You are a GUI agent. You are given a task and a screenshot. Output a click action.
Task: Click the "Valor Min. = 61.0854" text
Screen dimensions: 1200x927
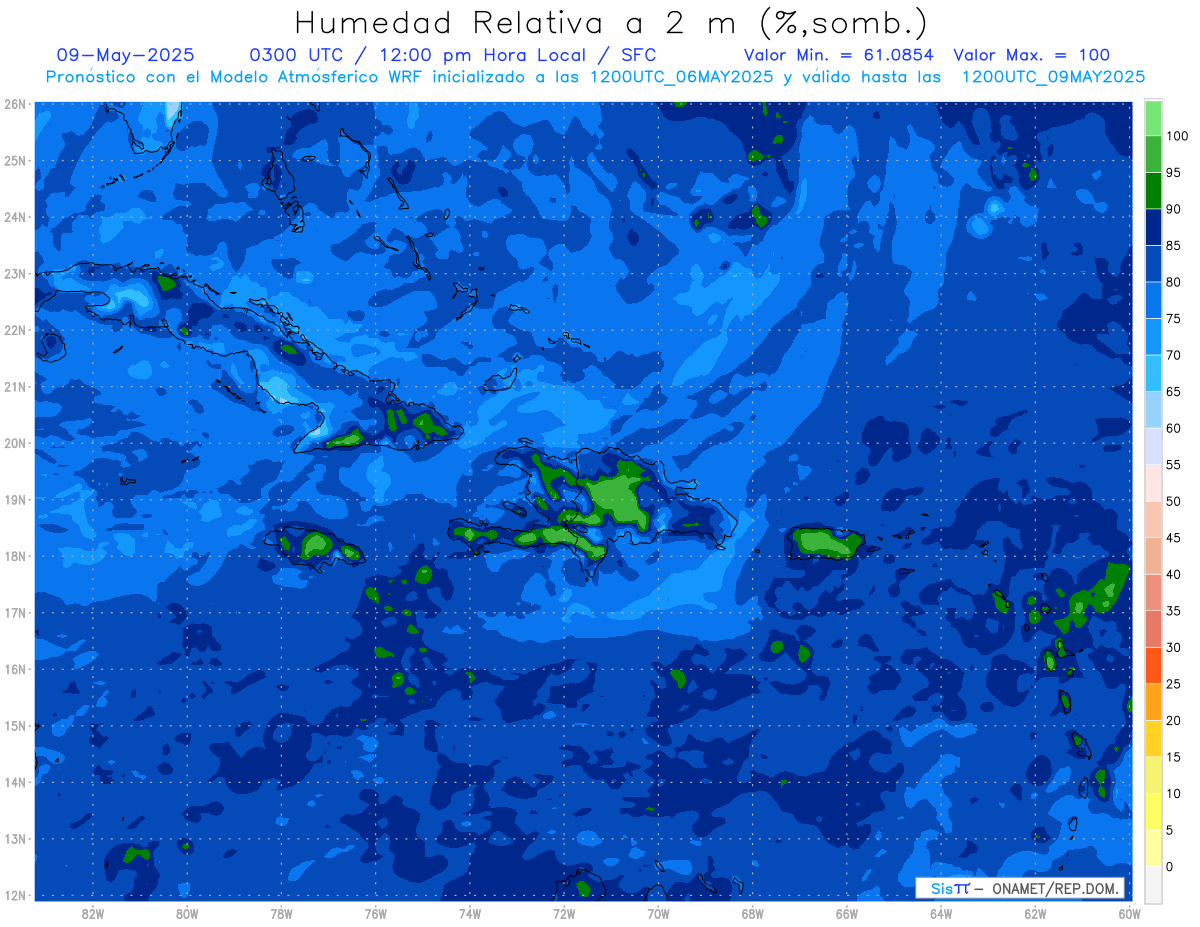click(838, 55)
